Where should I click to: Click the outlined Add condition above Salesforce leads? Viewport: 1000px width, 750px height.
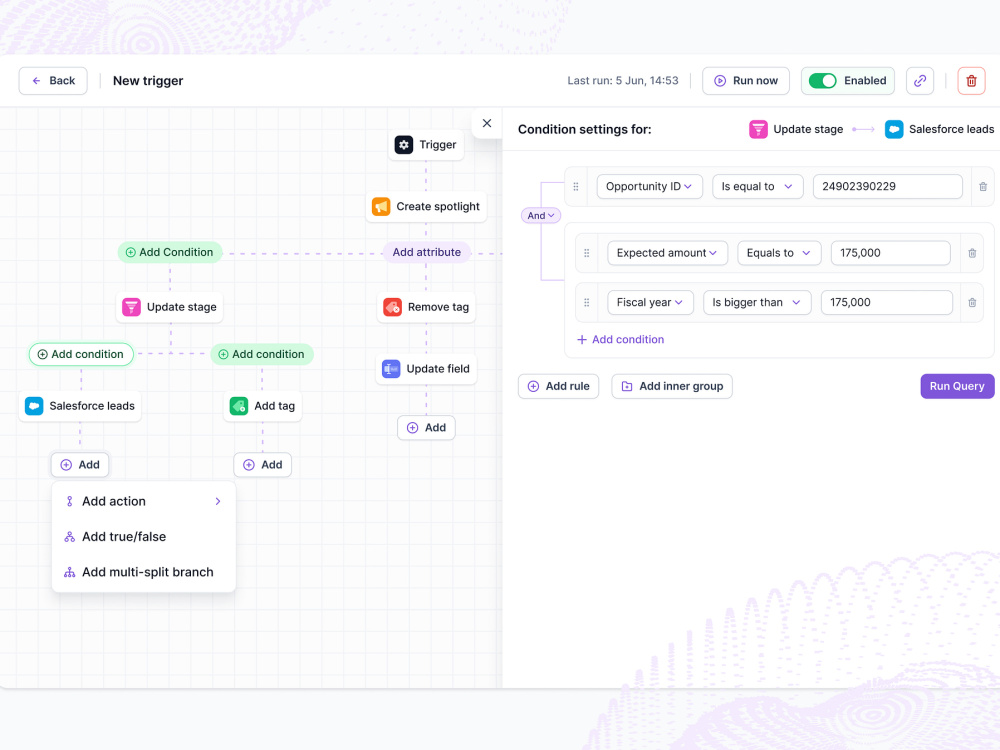point(81,355)
